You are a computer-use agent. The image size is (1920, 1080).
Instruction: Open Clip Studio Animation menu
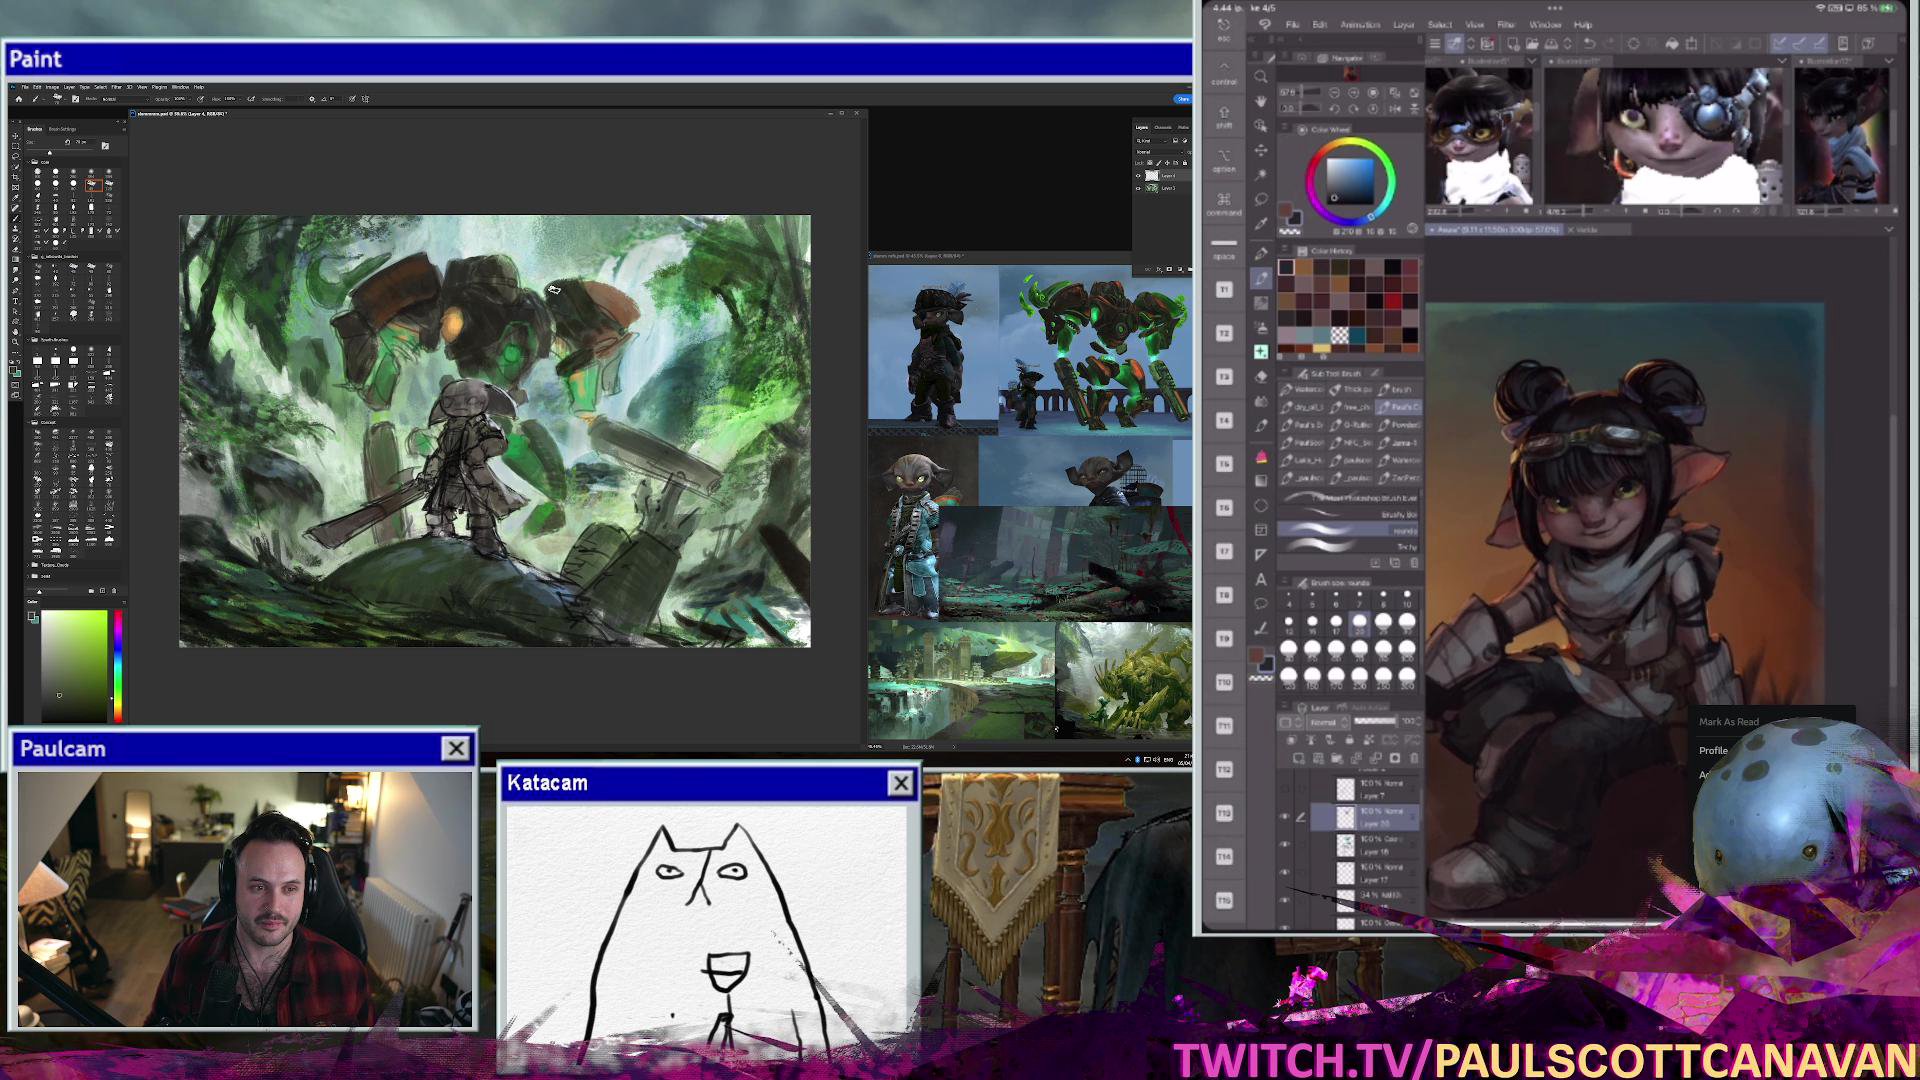tap(1360, 25)
